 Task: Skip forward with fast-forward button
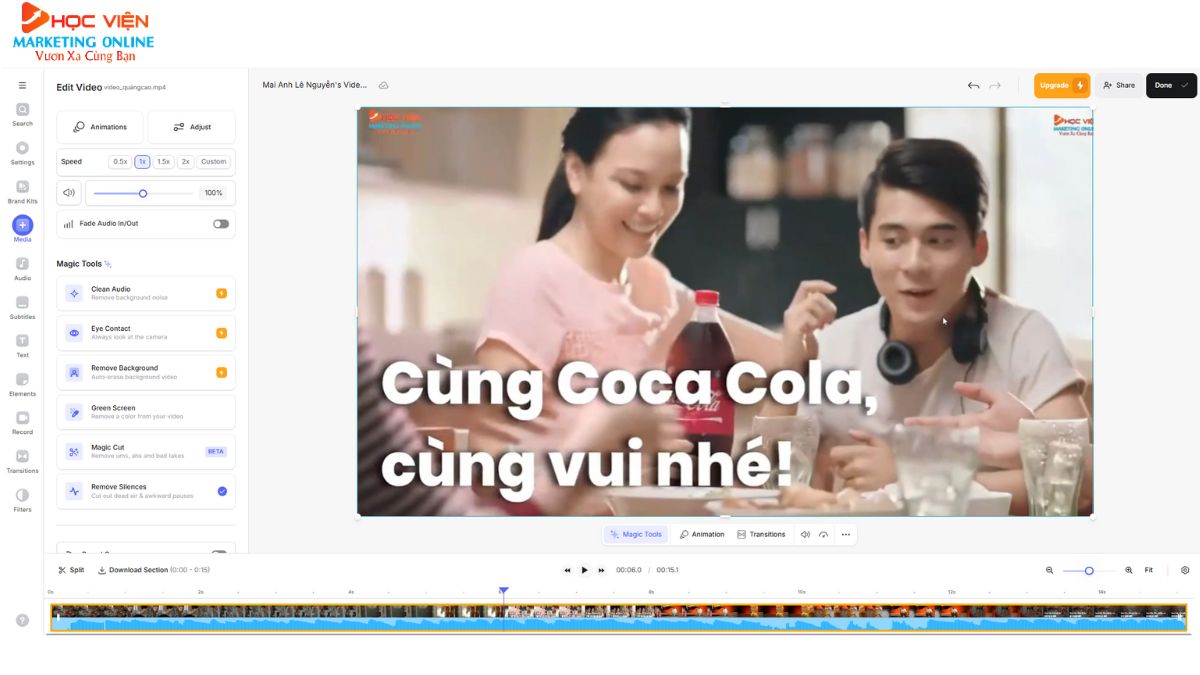(x=601, y=570)
